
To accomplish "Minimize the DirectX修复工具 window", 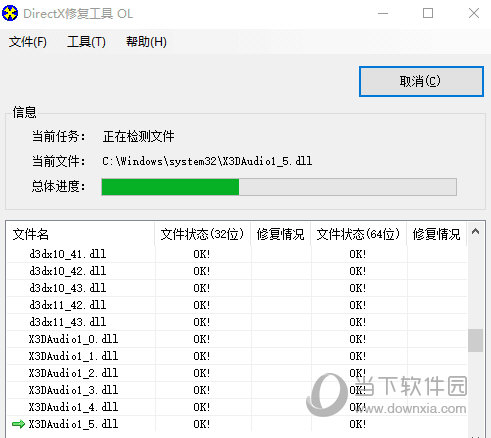I will click(383, 13).
